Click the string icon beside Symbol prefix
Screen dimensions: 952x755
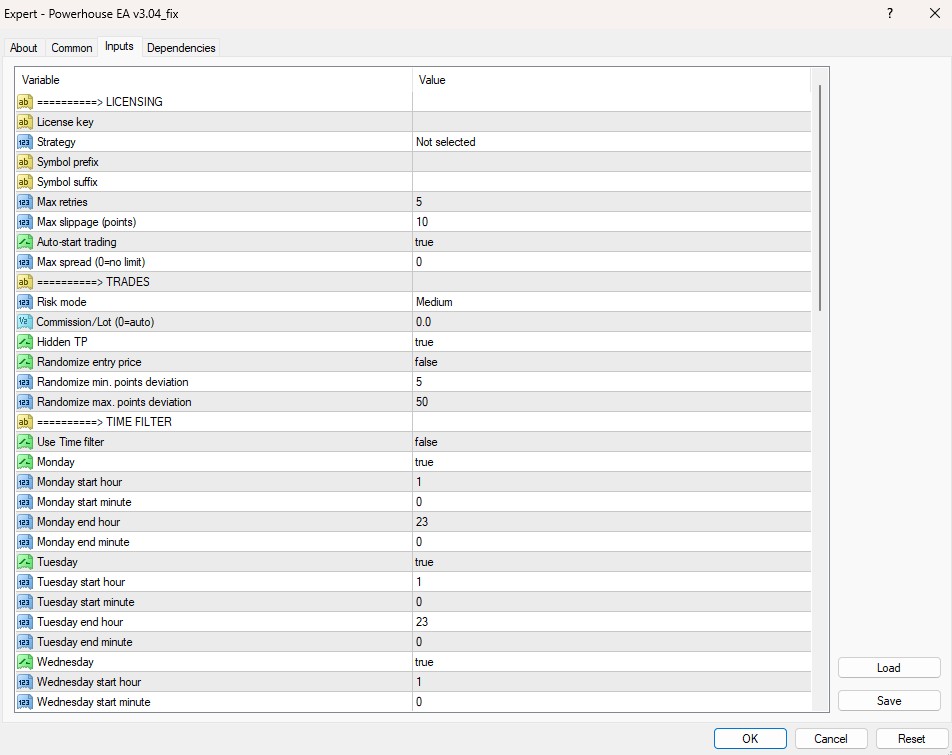(x=24, y=162)
